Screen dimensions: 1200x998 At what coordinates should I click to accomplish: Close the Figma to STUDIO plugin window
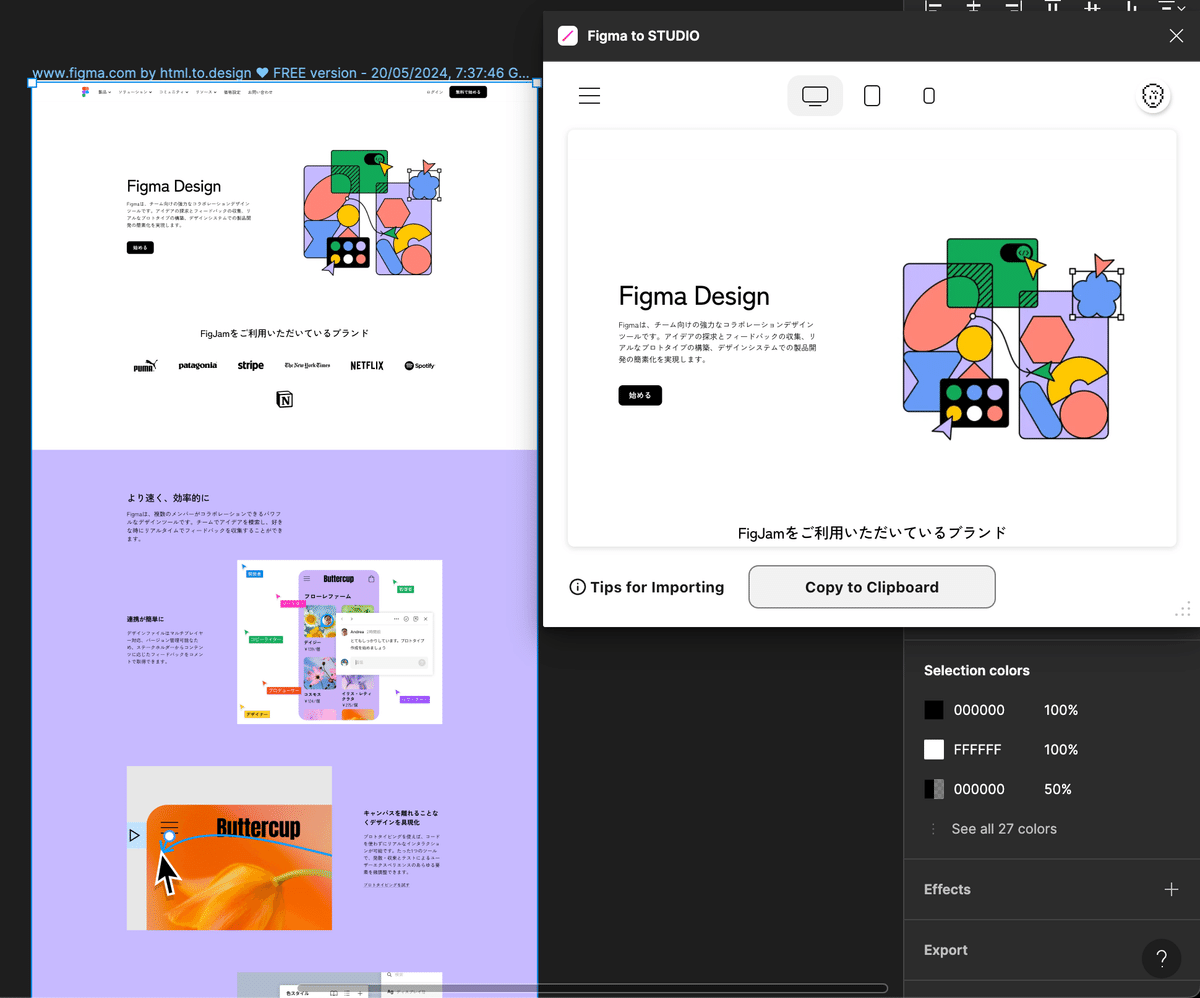(x=1176, y=36)
